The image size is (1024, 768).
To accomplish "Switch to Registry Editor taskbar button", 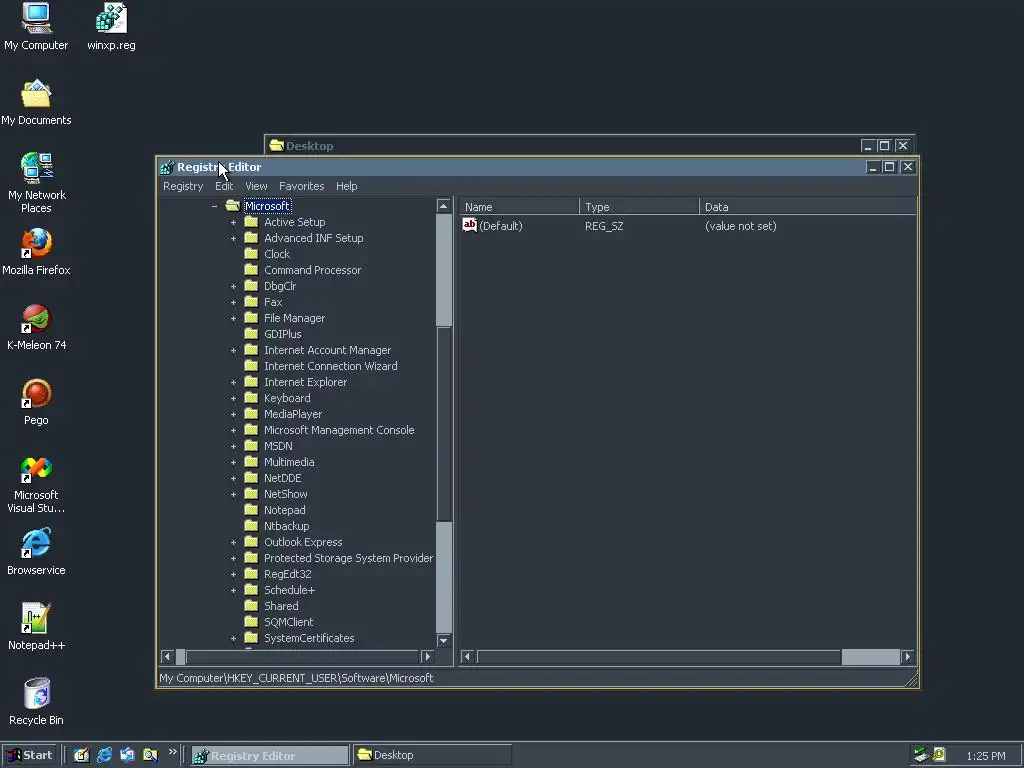I will point(270,756).
